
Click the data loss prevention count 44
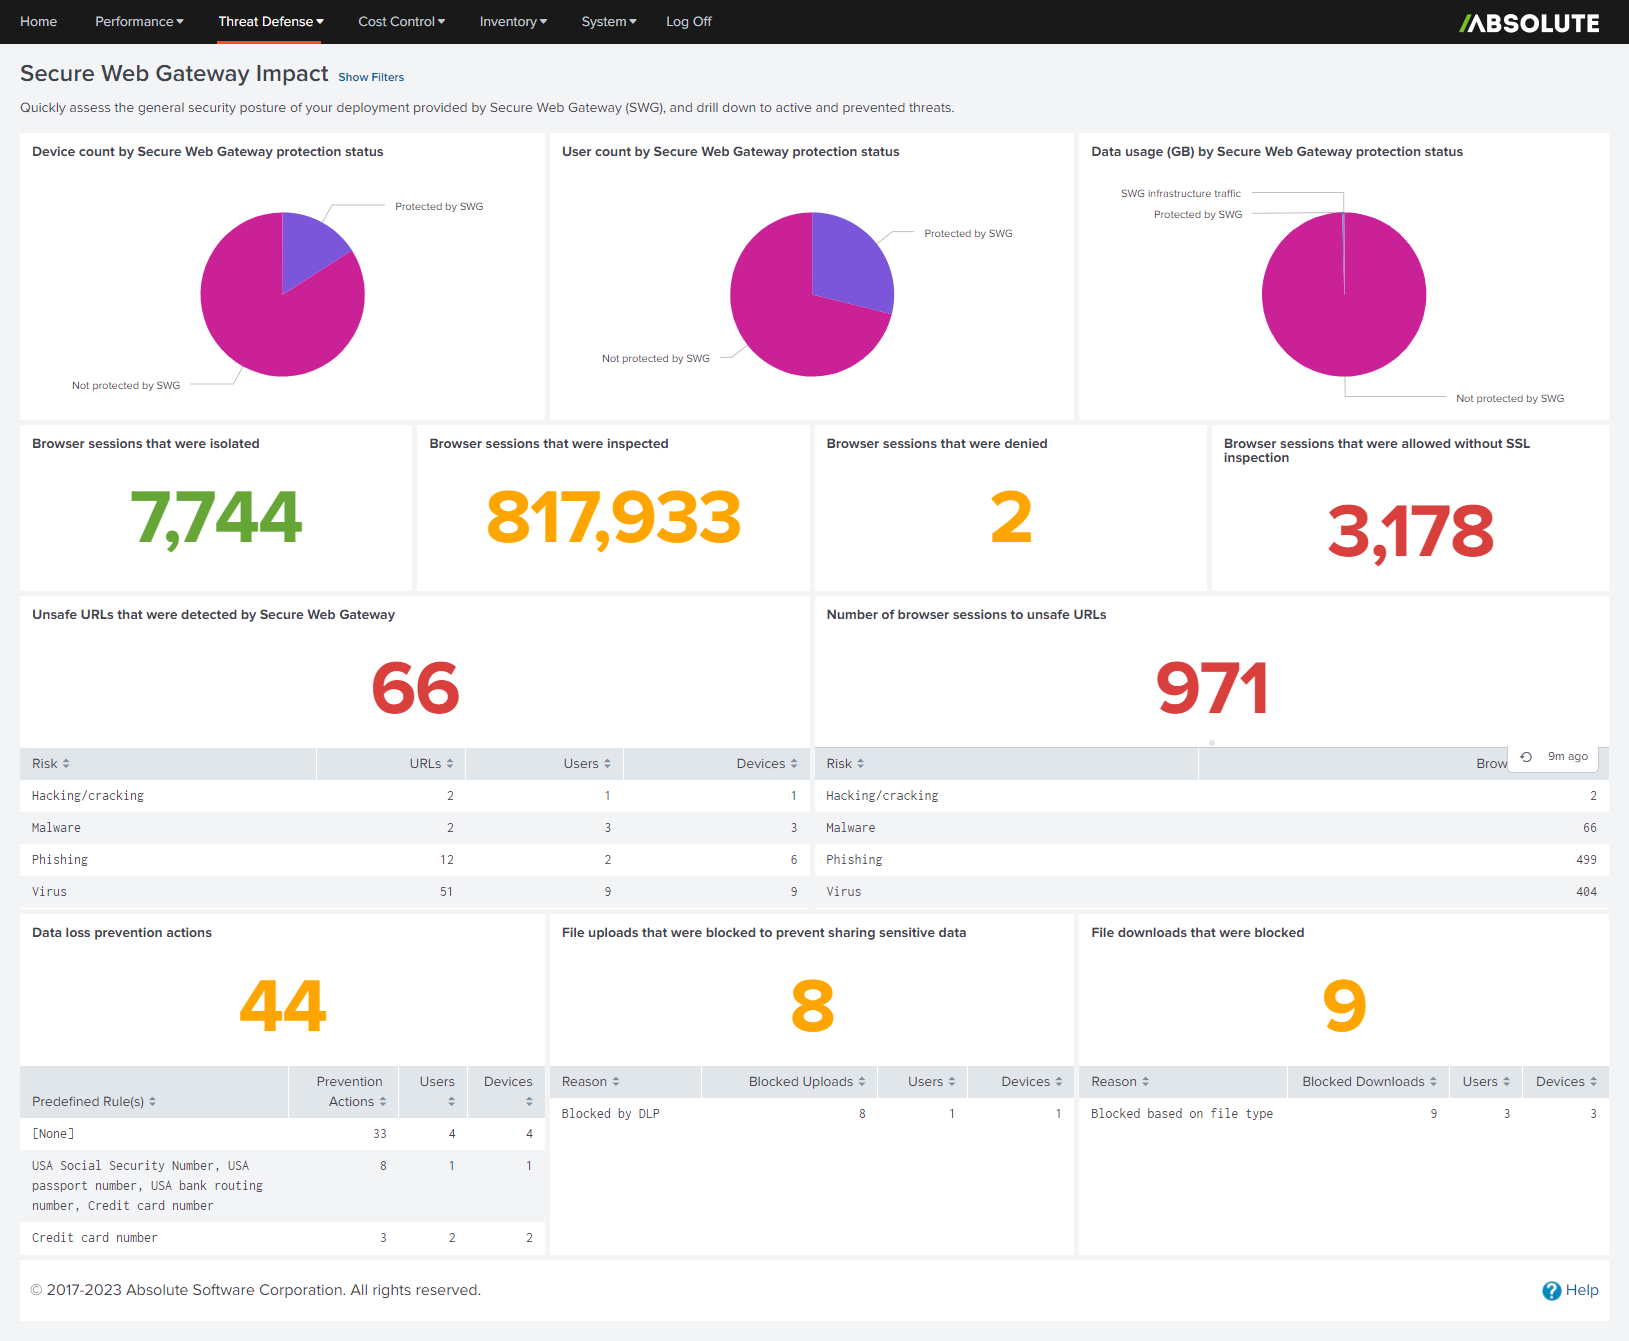click(283, 1006)
